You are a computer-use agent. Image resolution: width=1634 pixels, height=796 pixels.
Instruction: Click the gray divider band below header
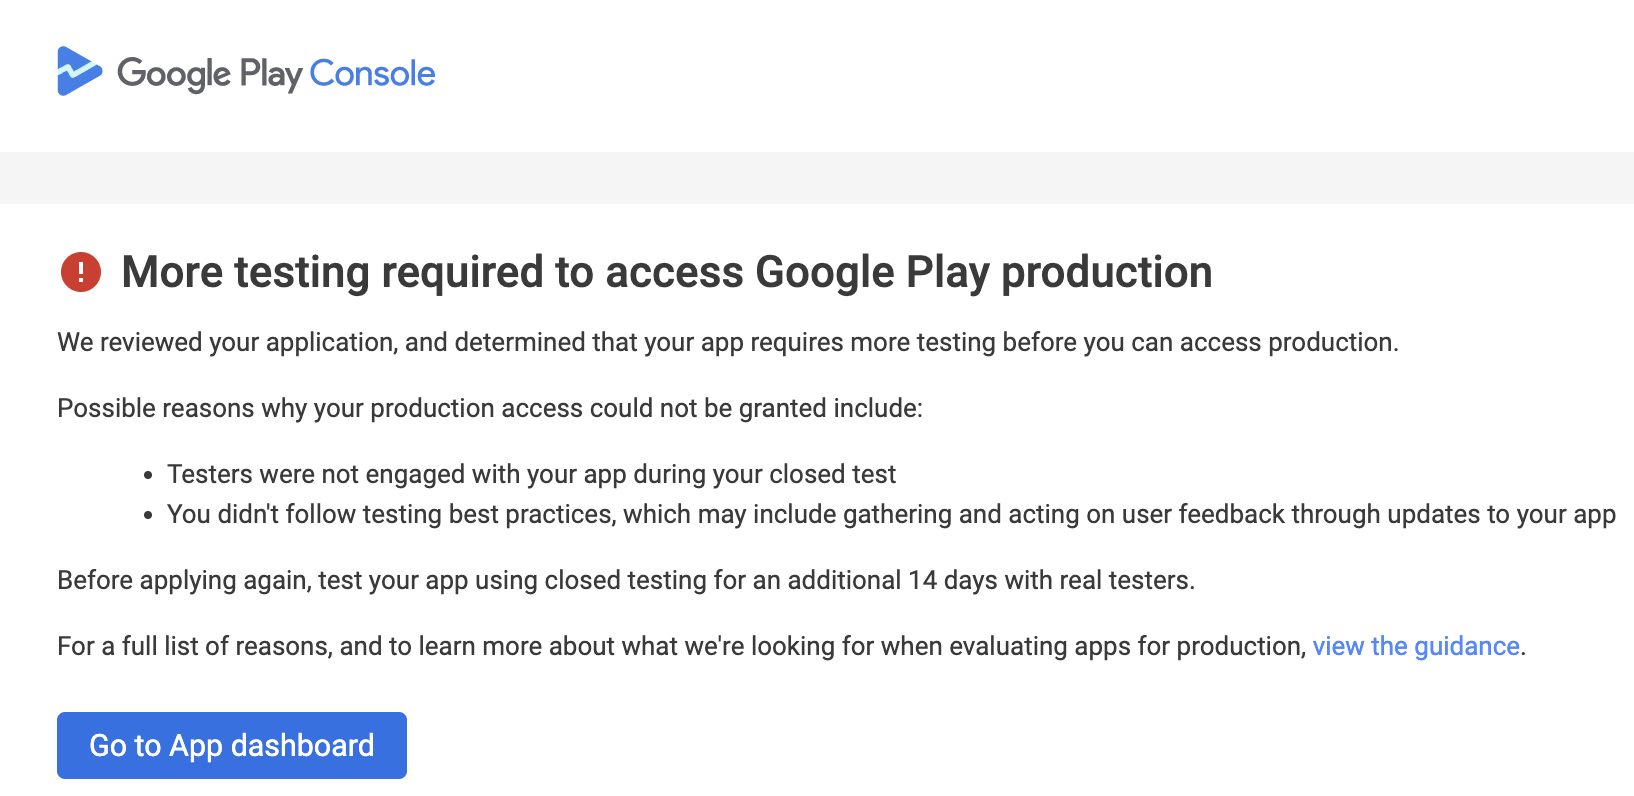pos(816,178)
